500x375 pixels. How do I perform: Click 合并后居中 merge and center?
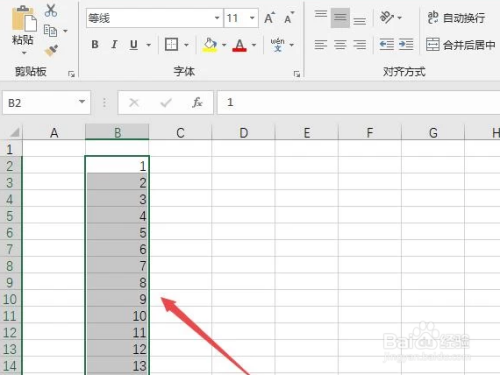461,44
